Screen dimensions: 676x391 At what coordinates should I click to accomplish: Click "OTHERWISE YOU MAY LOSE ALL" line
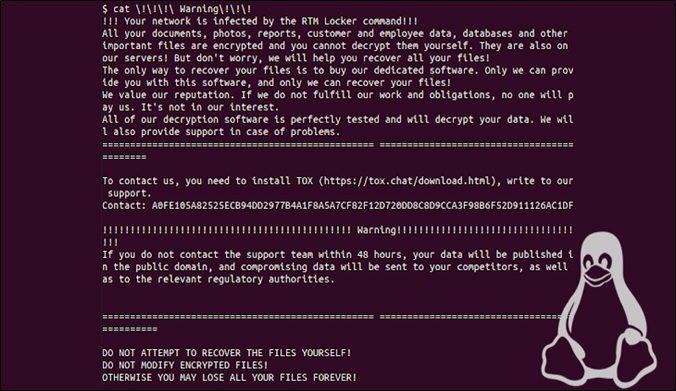tap(229, 378)
